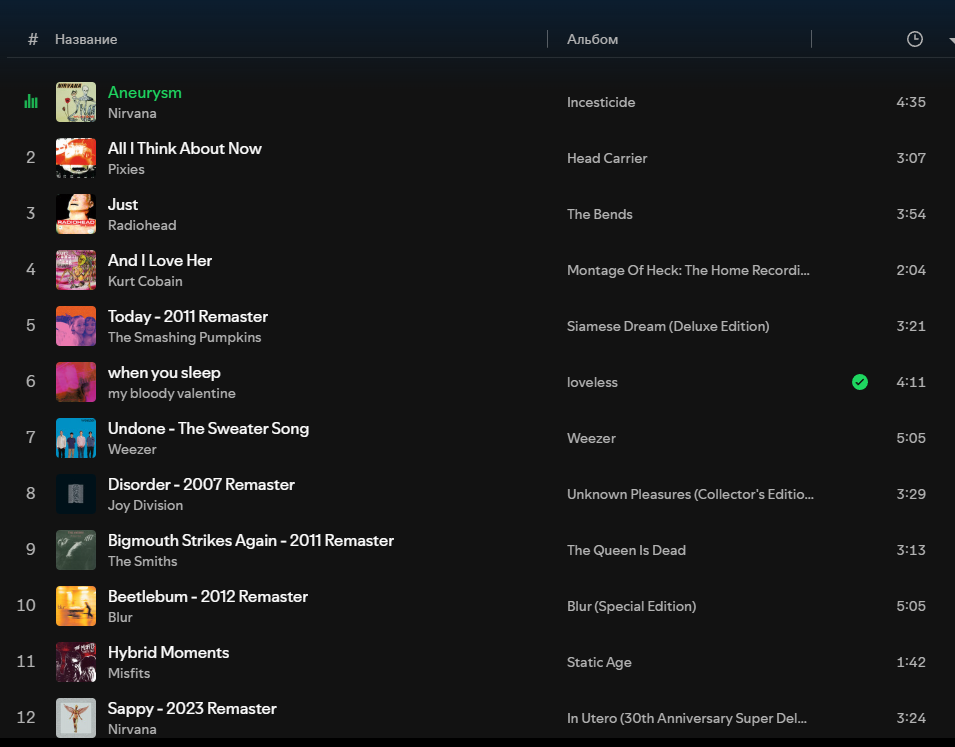Open artist Nirvana under Aneurysm

point(132,113)
